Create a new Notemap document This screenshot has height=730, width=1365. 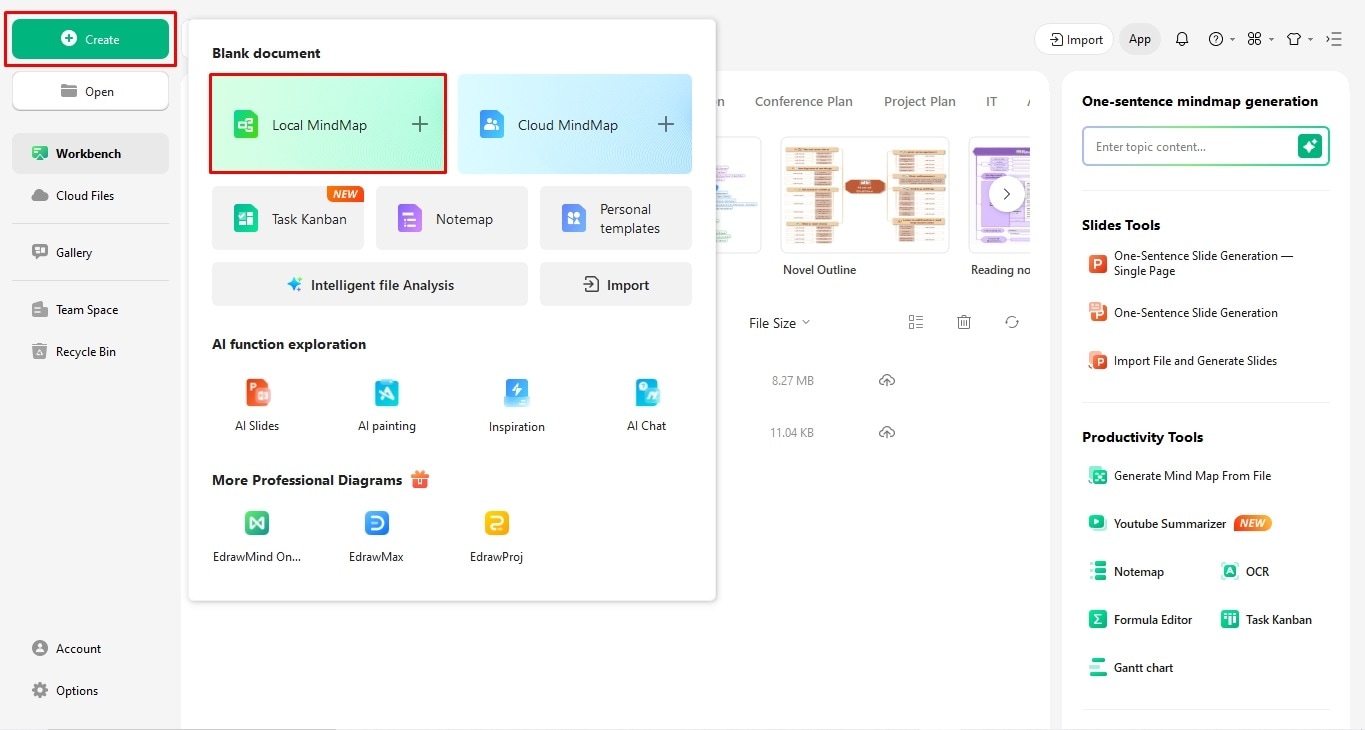(452, 218)
